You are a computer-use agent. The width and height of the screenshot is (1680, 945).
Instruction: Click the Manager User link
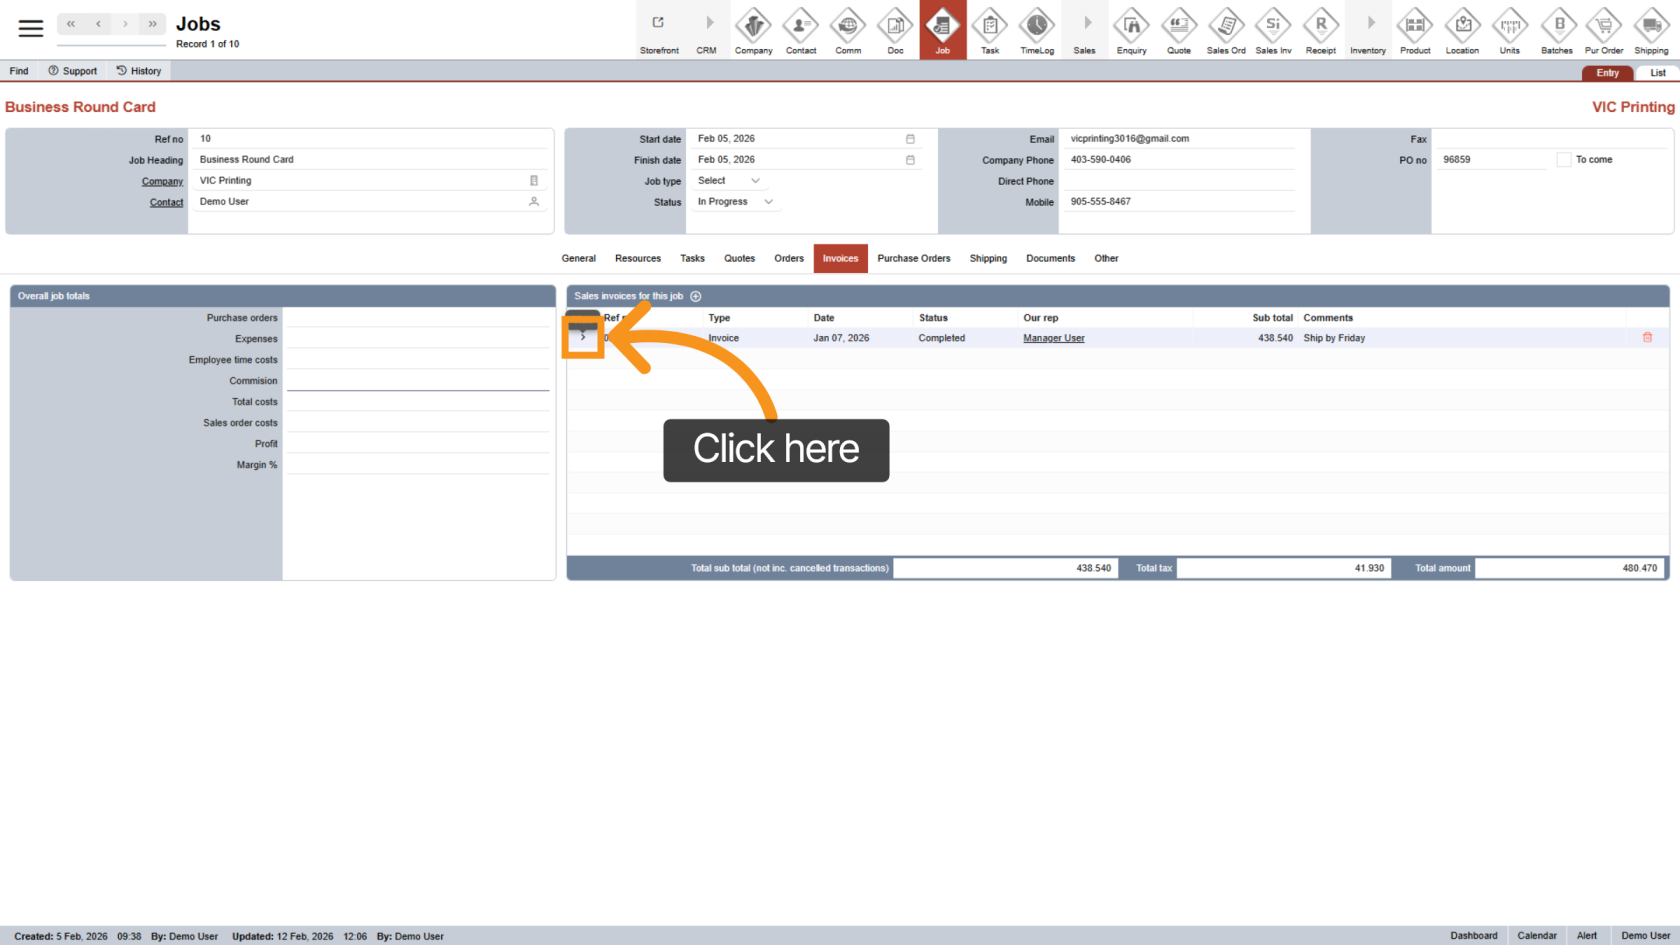pos(1053,338)
